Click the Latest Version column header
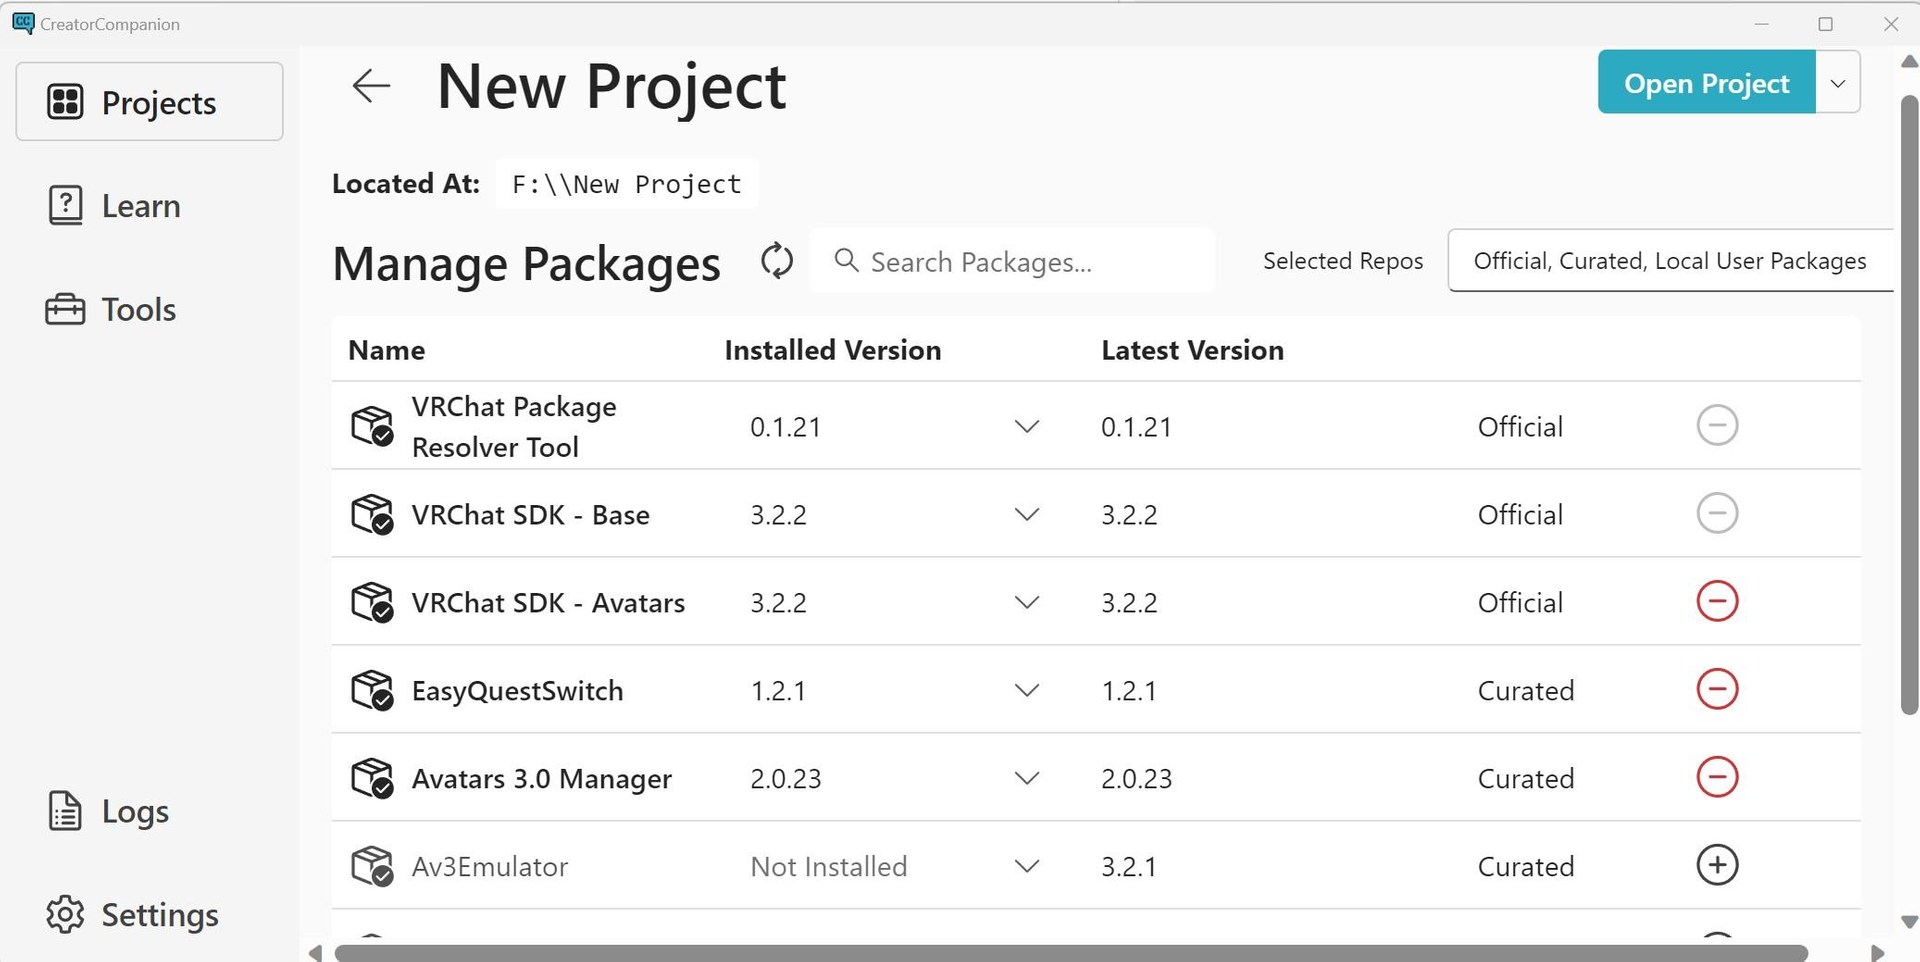The width and height of the screenshot is (1920, 962). 1192,350
